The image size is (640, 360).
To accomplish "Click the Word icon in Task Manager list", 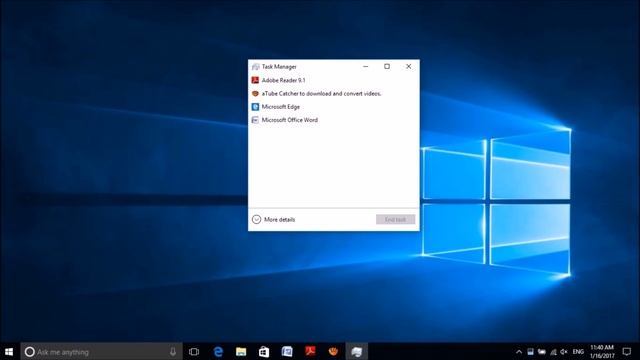I will 255,120.
